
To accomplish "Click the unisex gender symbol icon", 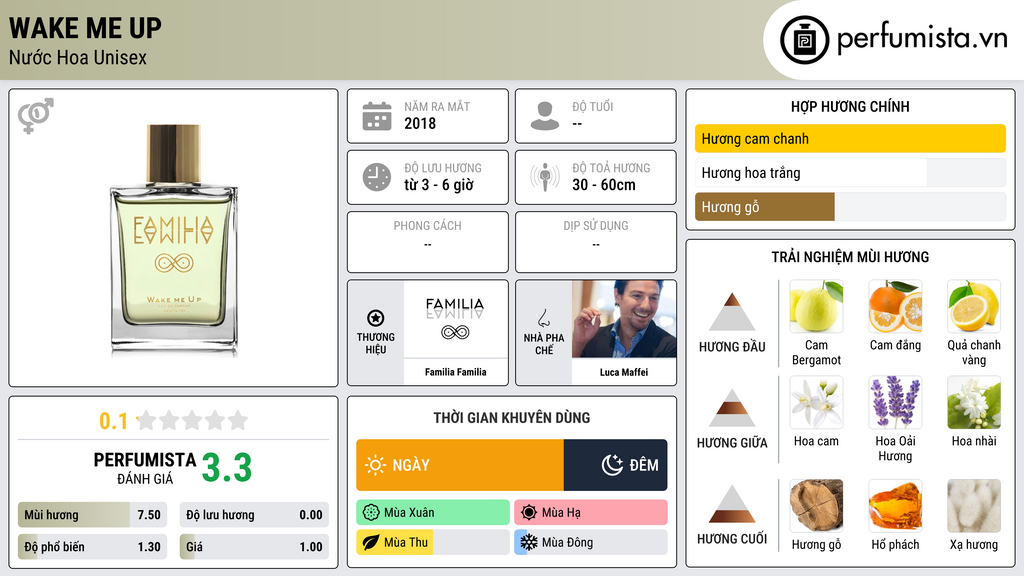I will point(36,116).
